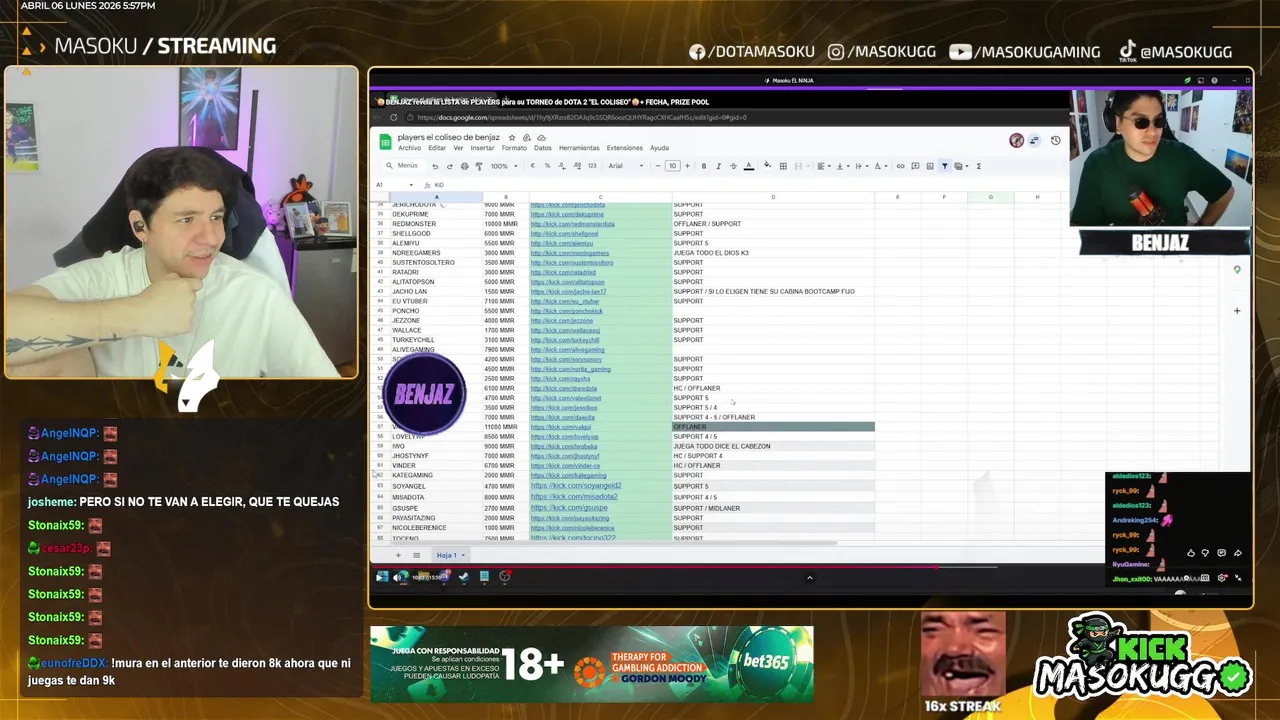Open the zoom 100% dropdown
Viewport: 1280px width, 720px height.
pyautogui.click(x=504, y=166)
